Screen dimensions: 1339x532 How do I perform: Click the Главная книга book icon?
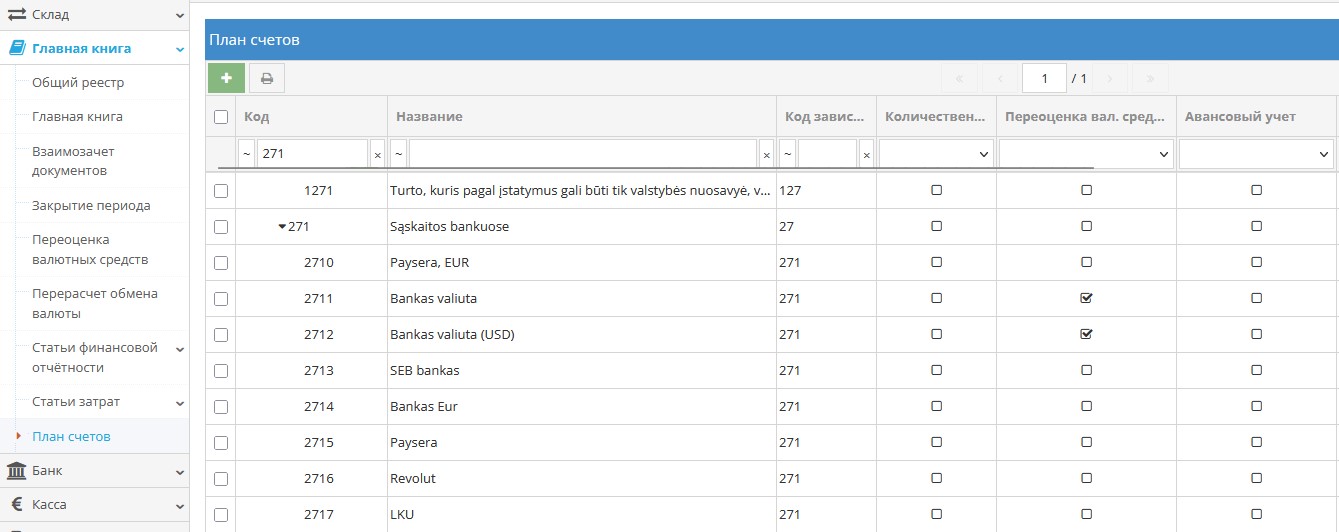click(17, 48)
